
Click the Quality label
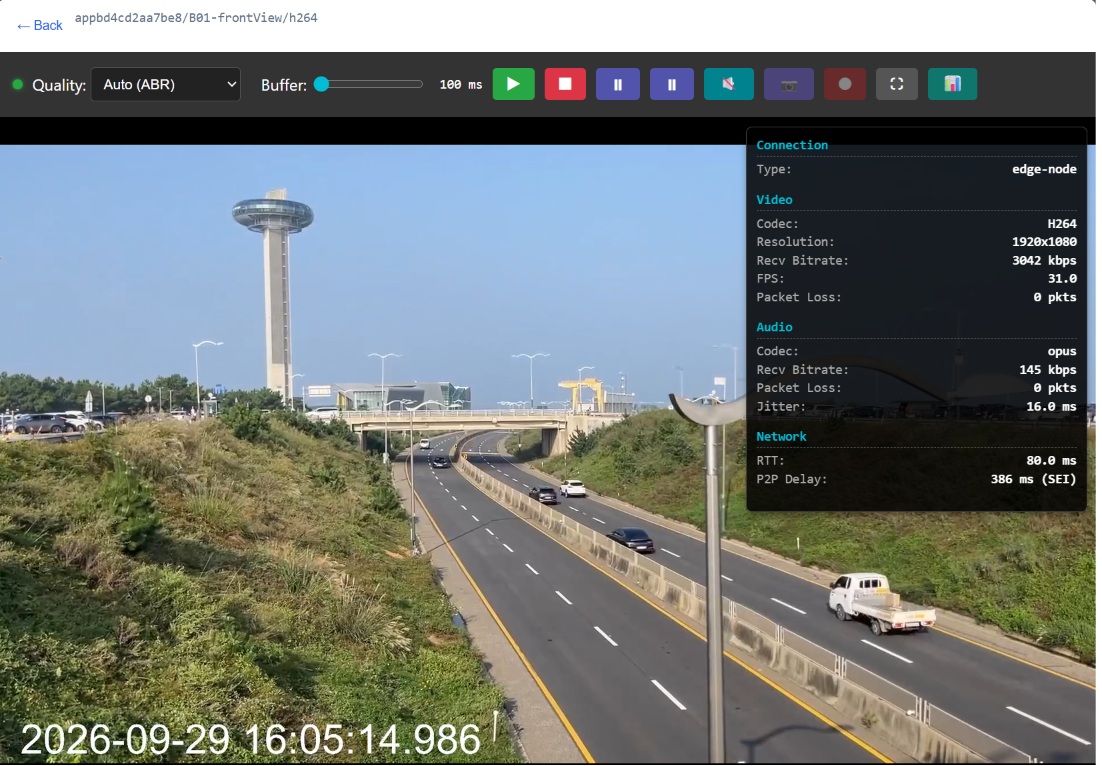click(59, 85)
